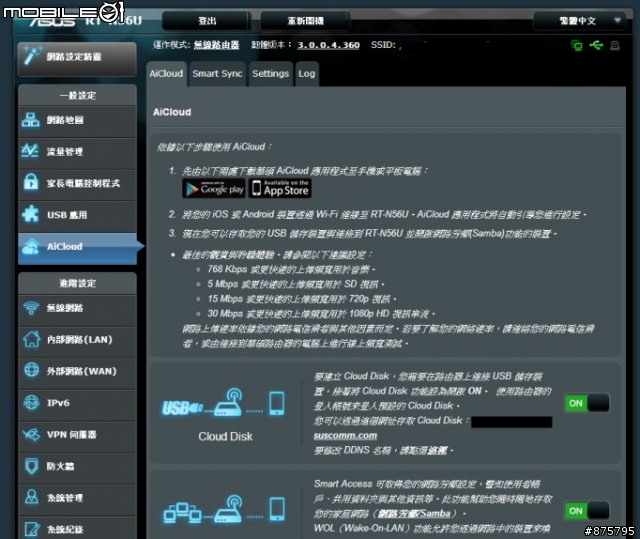Click the Samba network neighborhood link

pos(414,513)
